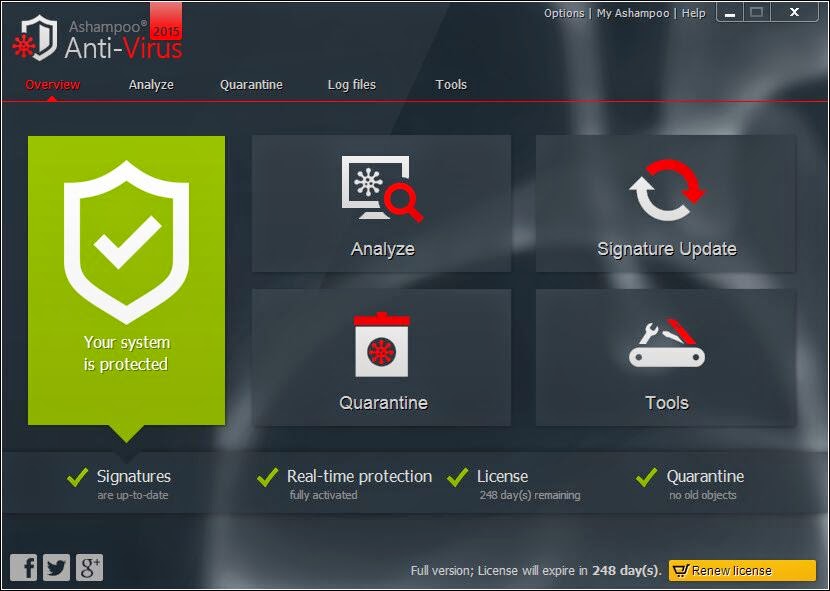
Task: Close the Anti-Virus window
Action: [794, 13]
